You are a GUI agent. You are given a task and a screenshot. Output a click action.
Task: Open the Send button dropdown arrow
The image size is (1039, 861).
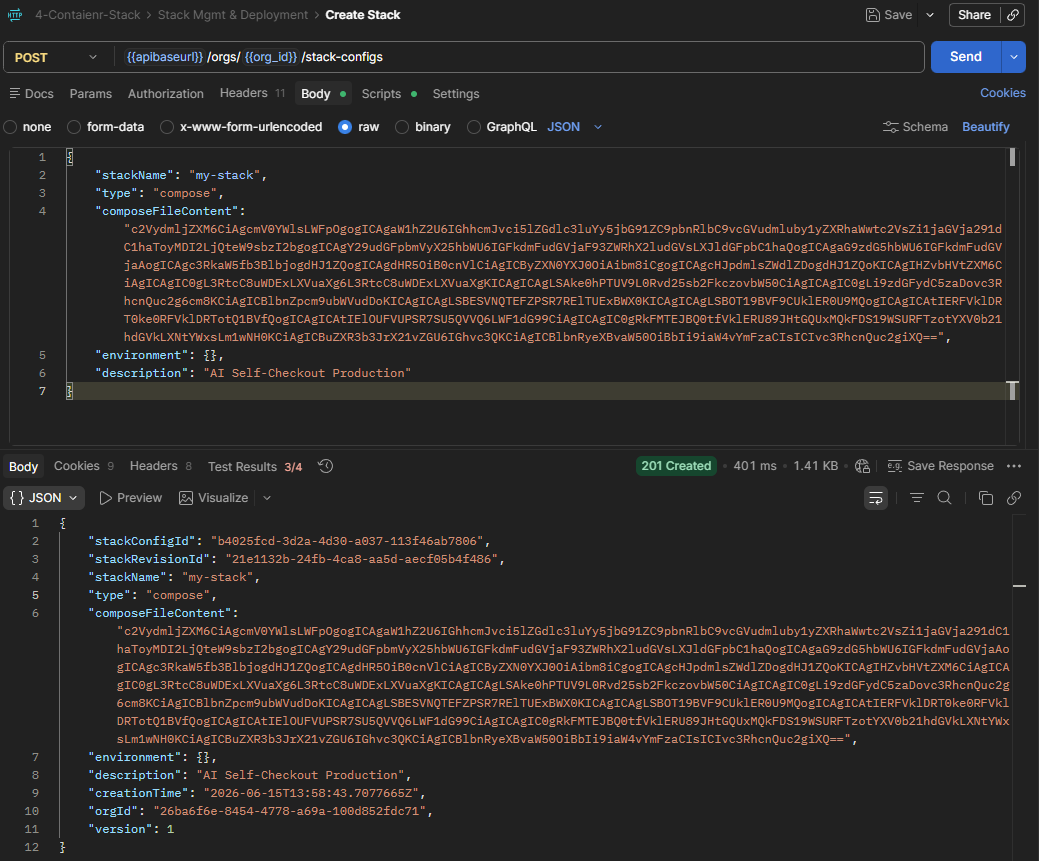(1014, 57)
